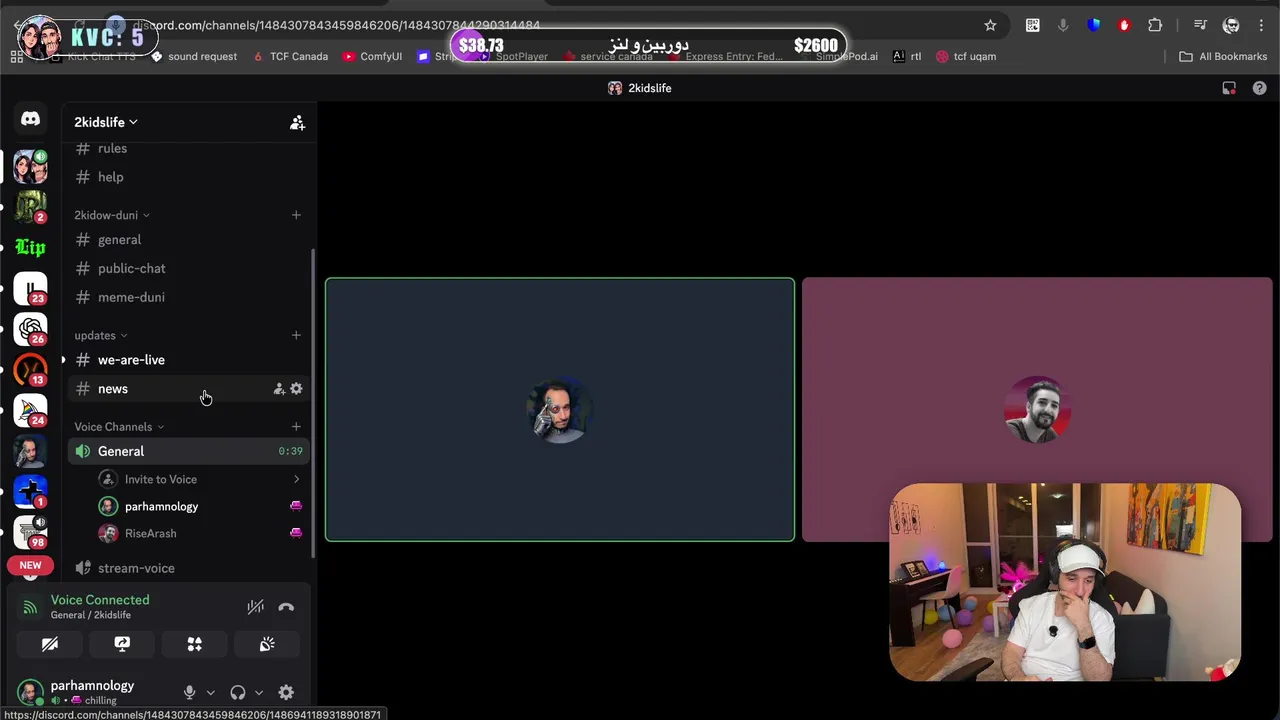Viewport: 1280px width, 720px height.
Task: Open the we-are-live channel
Action: tap(188, 360)
